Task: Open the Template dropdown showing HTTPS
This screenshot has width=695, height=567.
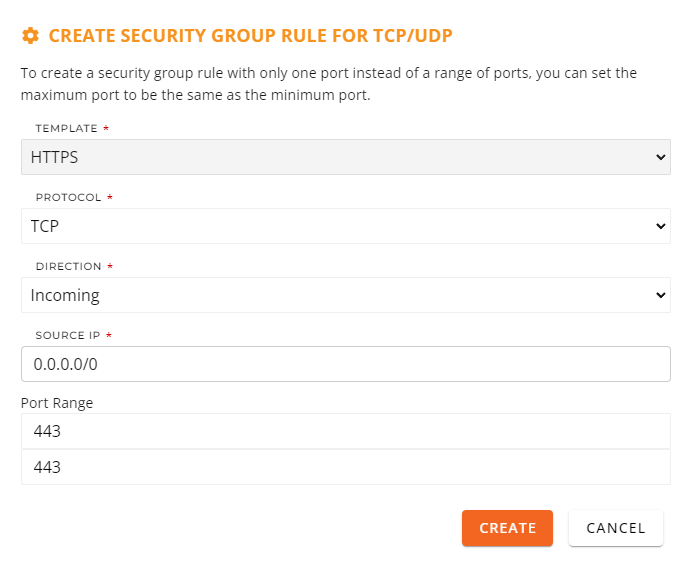Action: [346, 157]
